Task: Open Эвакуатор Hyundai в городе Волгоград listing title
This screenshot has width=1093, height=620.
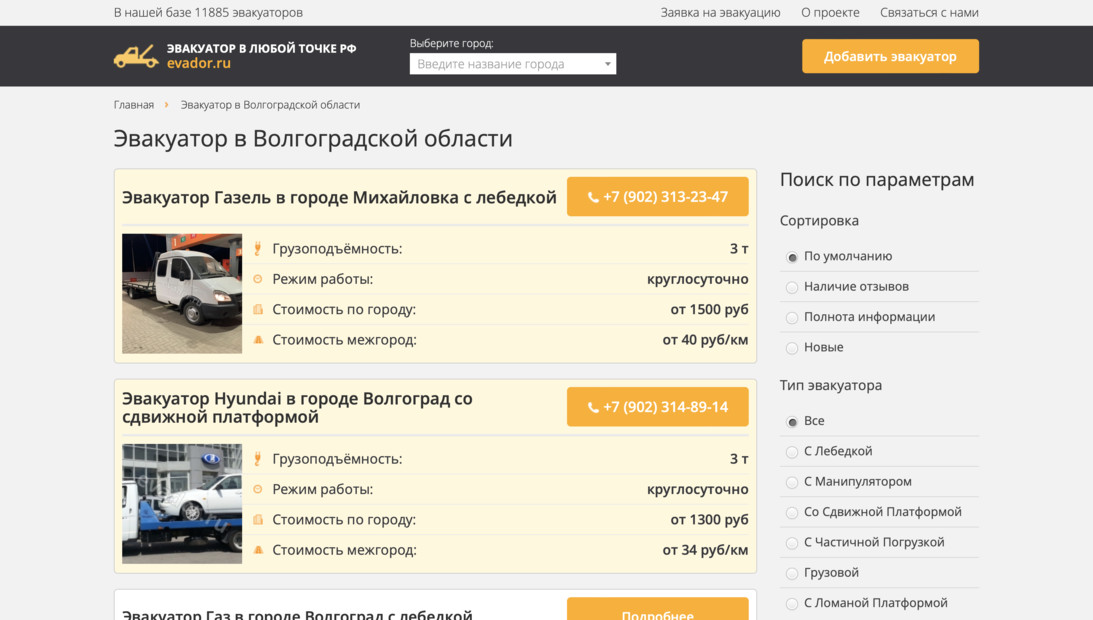Action: coord(297,407)
